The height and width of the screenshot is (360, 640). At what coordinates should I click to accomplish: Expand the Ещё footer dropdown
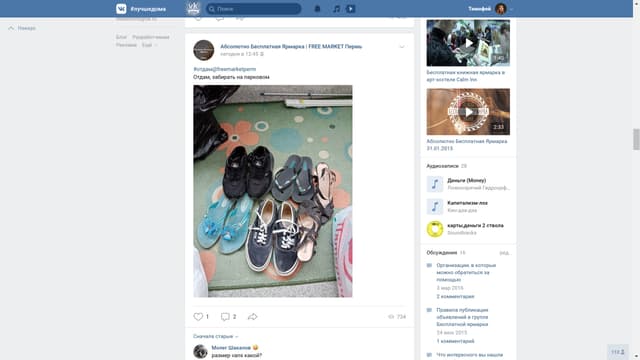(149, 45)
